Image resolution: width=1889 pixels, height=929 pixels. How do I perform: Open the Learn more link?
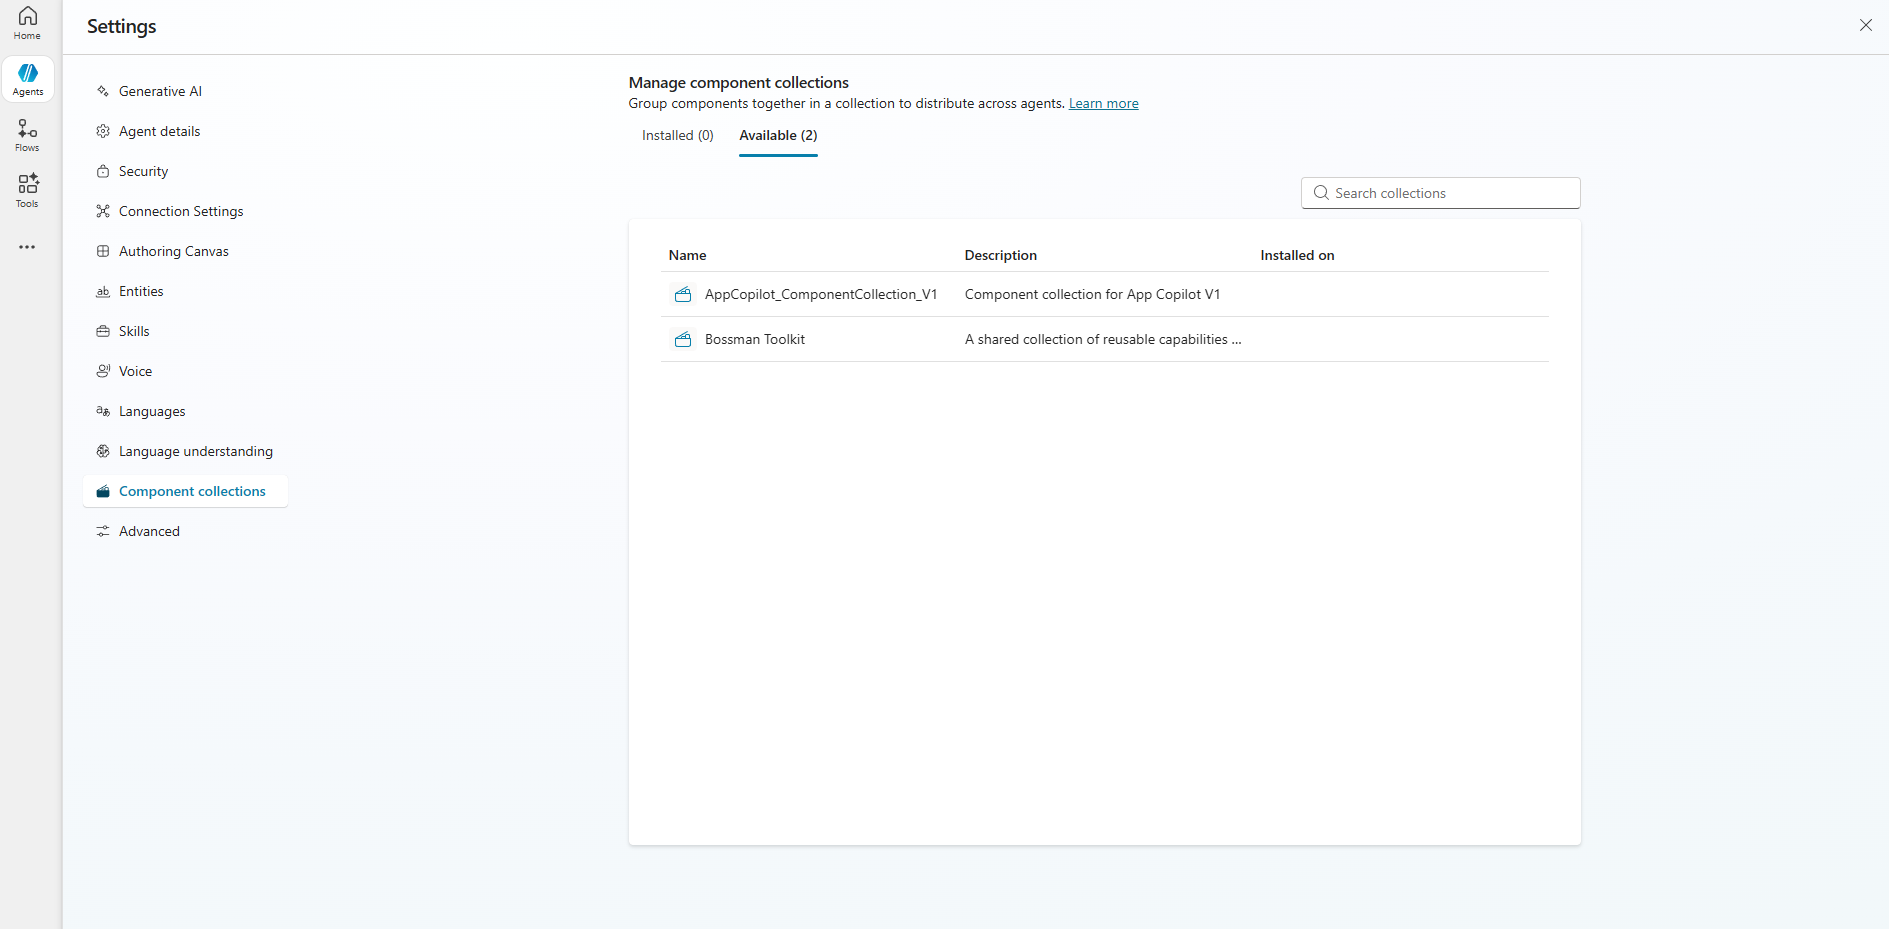tap(1103, 104)
